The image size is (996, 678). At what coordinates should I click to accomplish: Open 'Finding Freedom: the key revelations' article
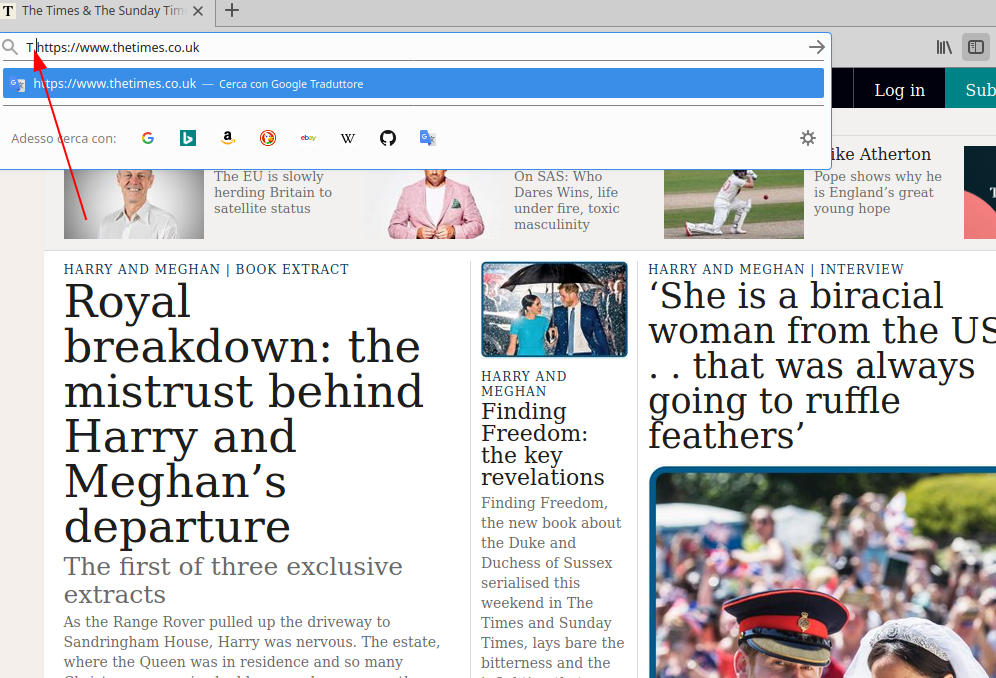tap(543, 444)
